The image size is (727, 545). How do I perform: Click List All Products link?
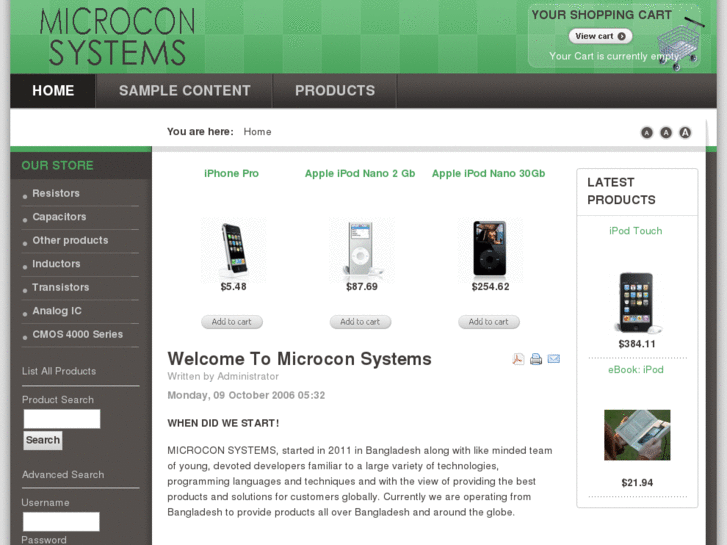pyautogui.click(x=59, y=371)
